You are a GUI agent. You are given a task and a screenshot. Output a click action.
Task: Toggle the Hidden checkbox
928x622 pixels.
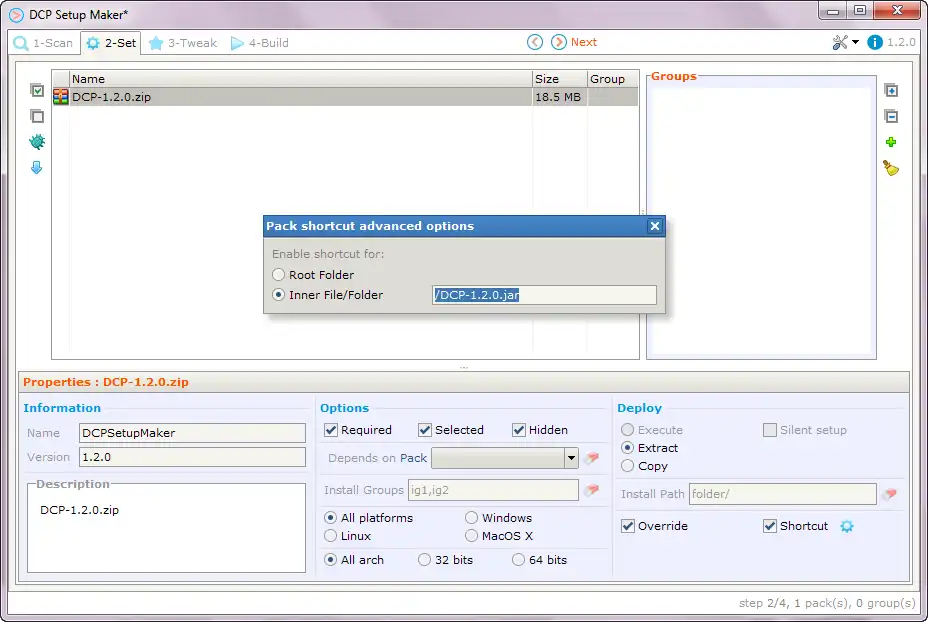click(519, 430)
